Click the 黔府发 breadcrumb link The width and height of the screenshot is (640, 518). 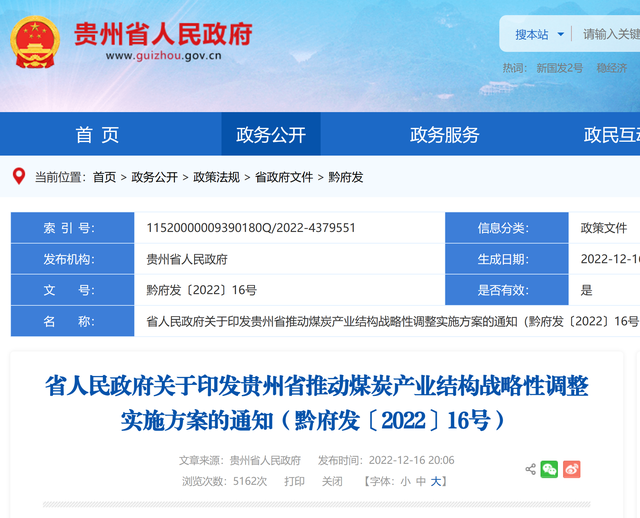[x=345, y=177]
